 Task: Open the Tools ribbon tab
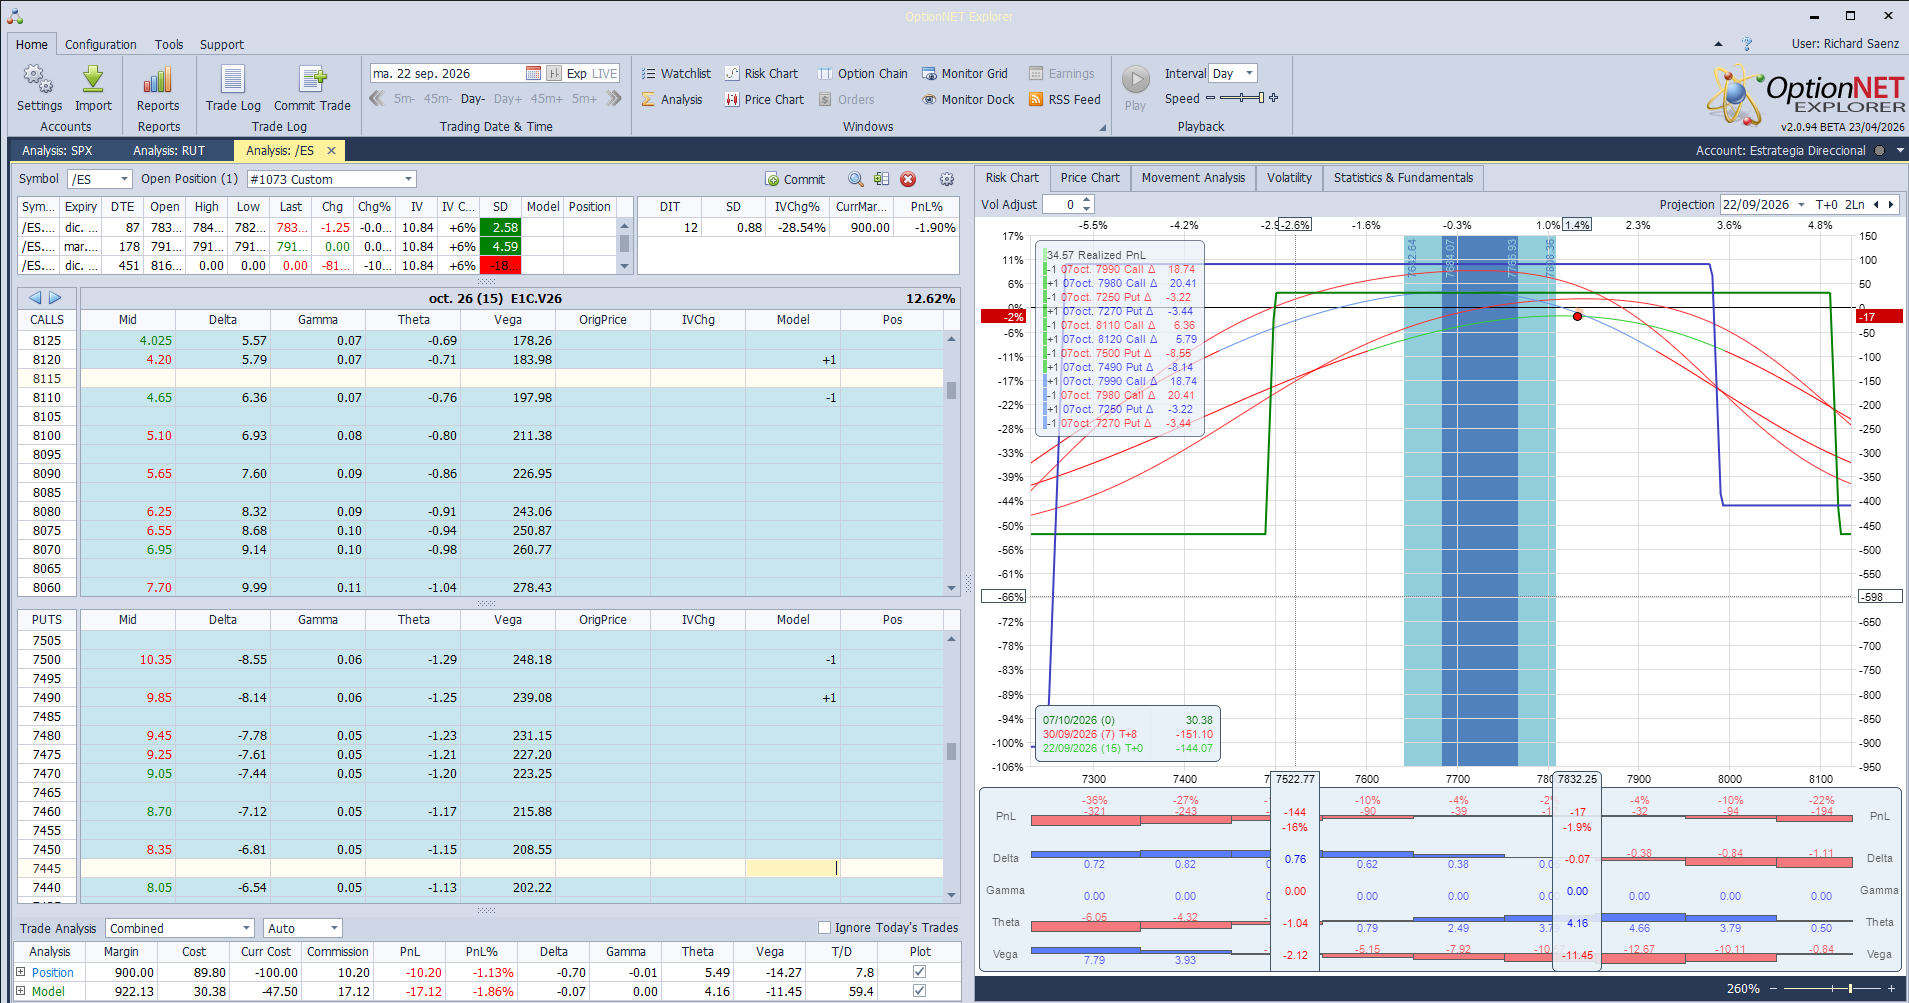(169, 45)
